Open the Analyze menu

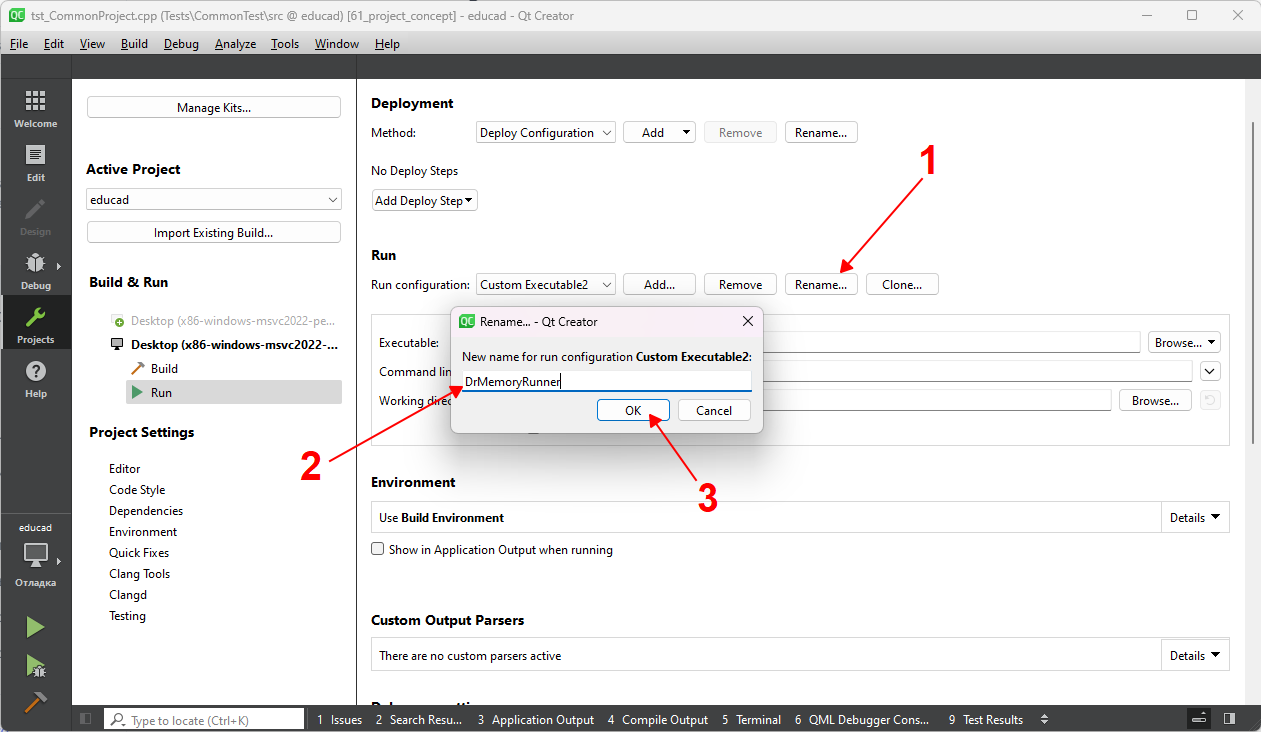pos(235,43)
